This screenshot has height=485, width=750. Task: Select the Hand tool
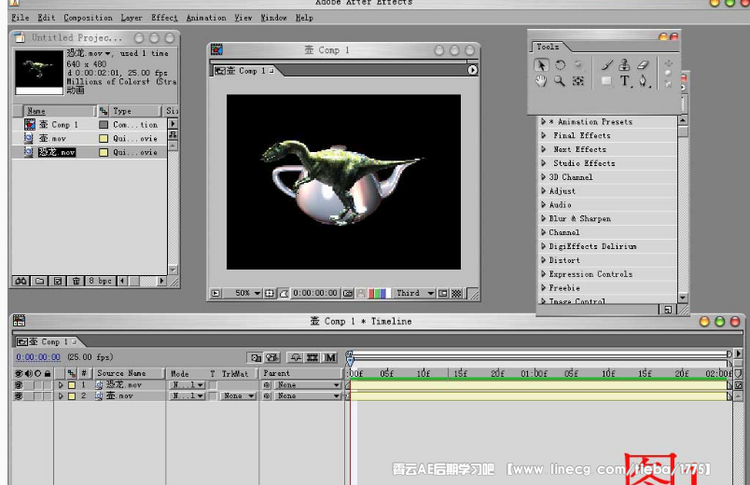pyautogui.click(x=541, y=81)
